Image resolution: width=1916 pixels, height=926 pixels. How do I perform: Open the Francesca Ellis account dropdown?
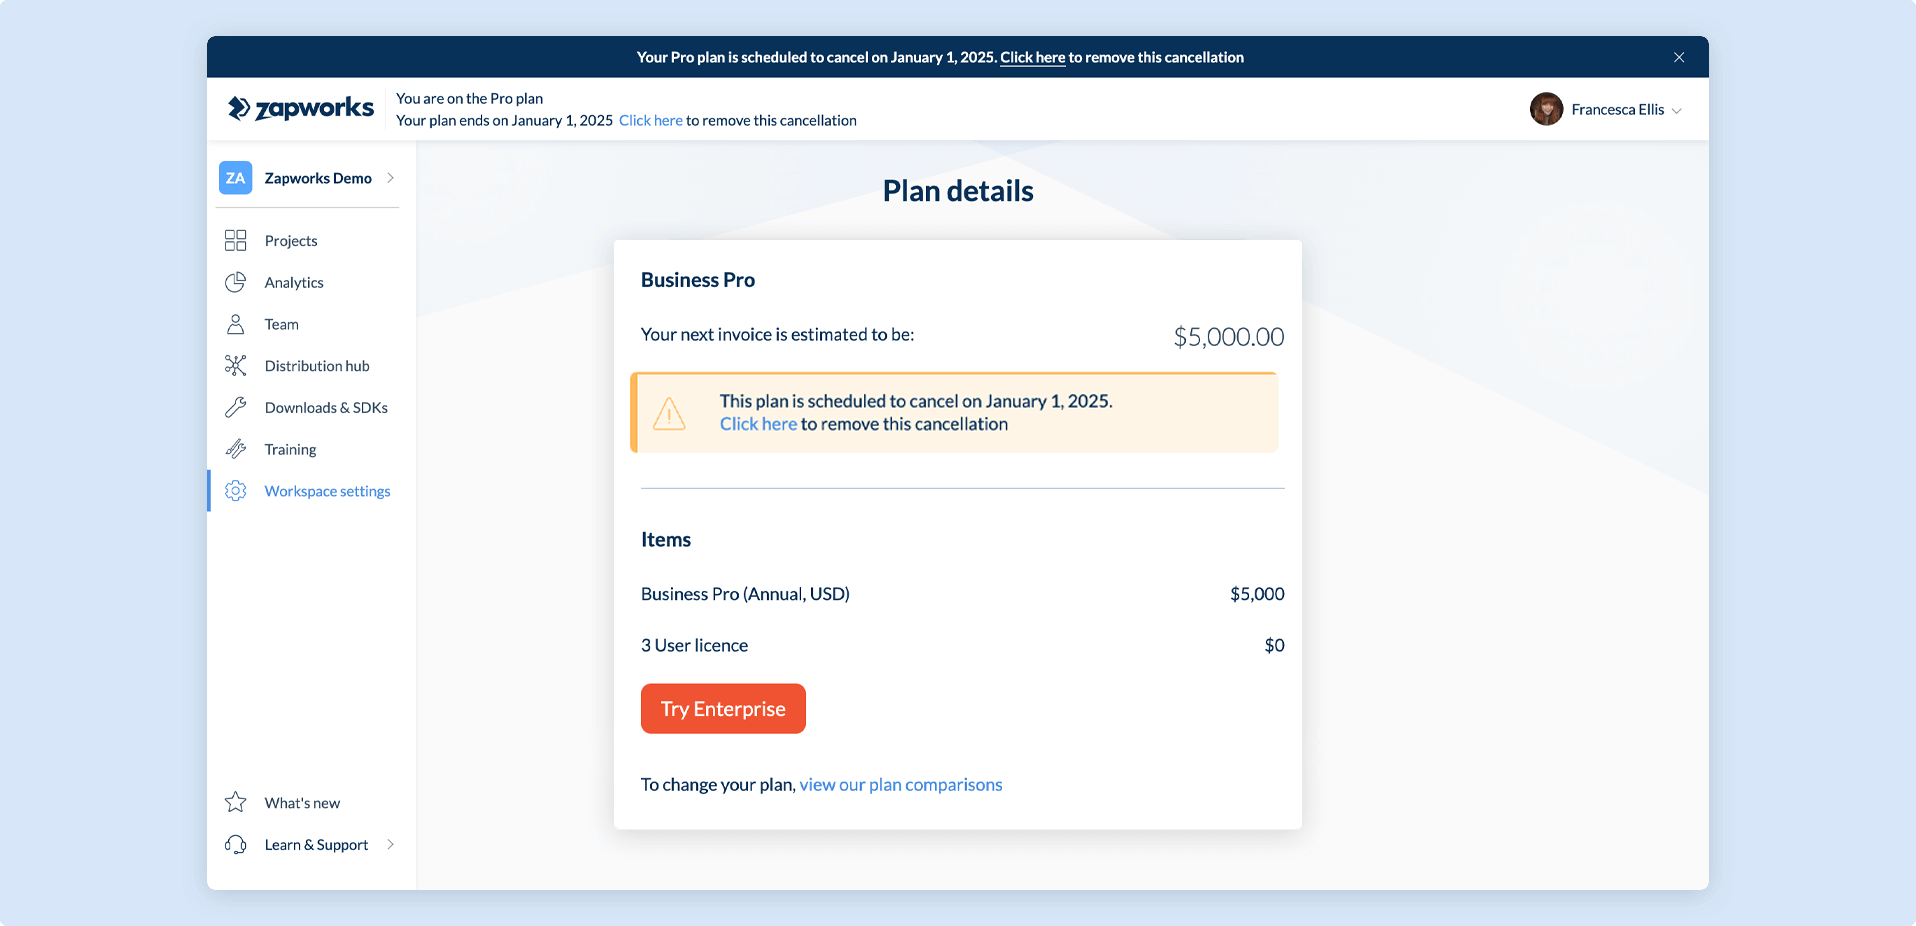tap(1677, 110)
